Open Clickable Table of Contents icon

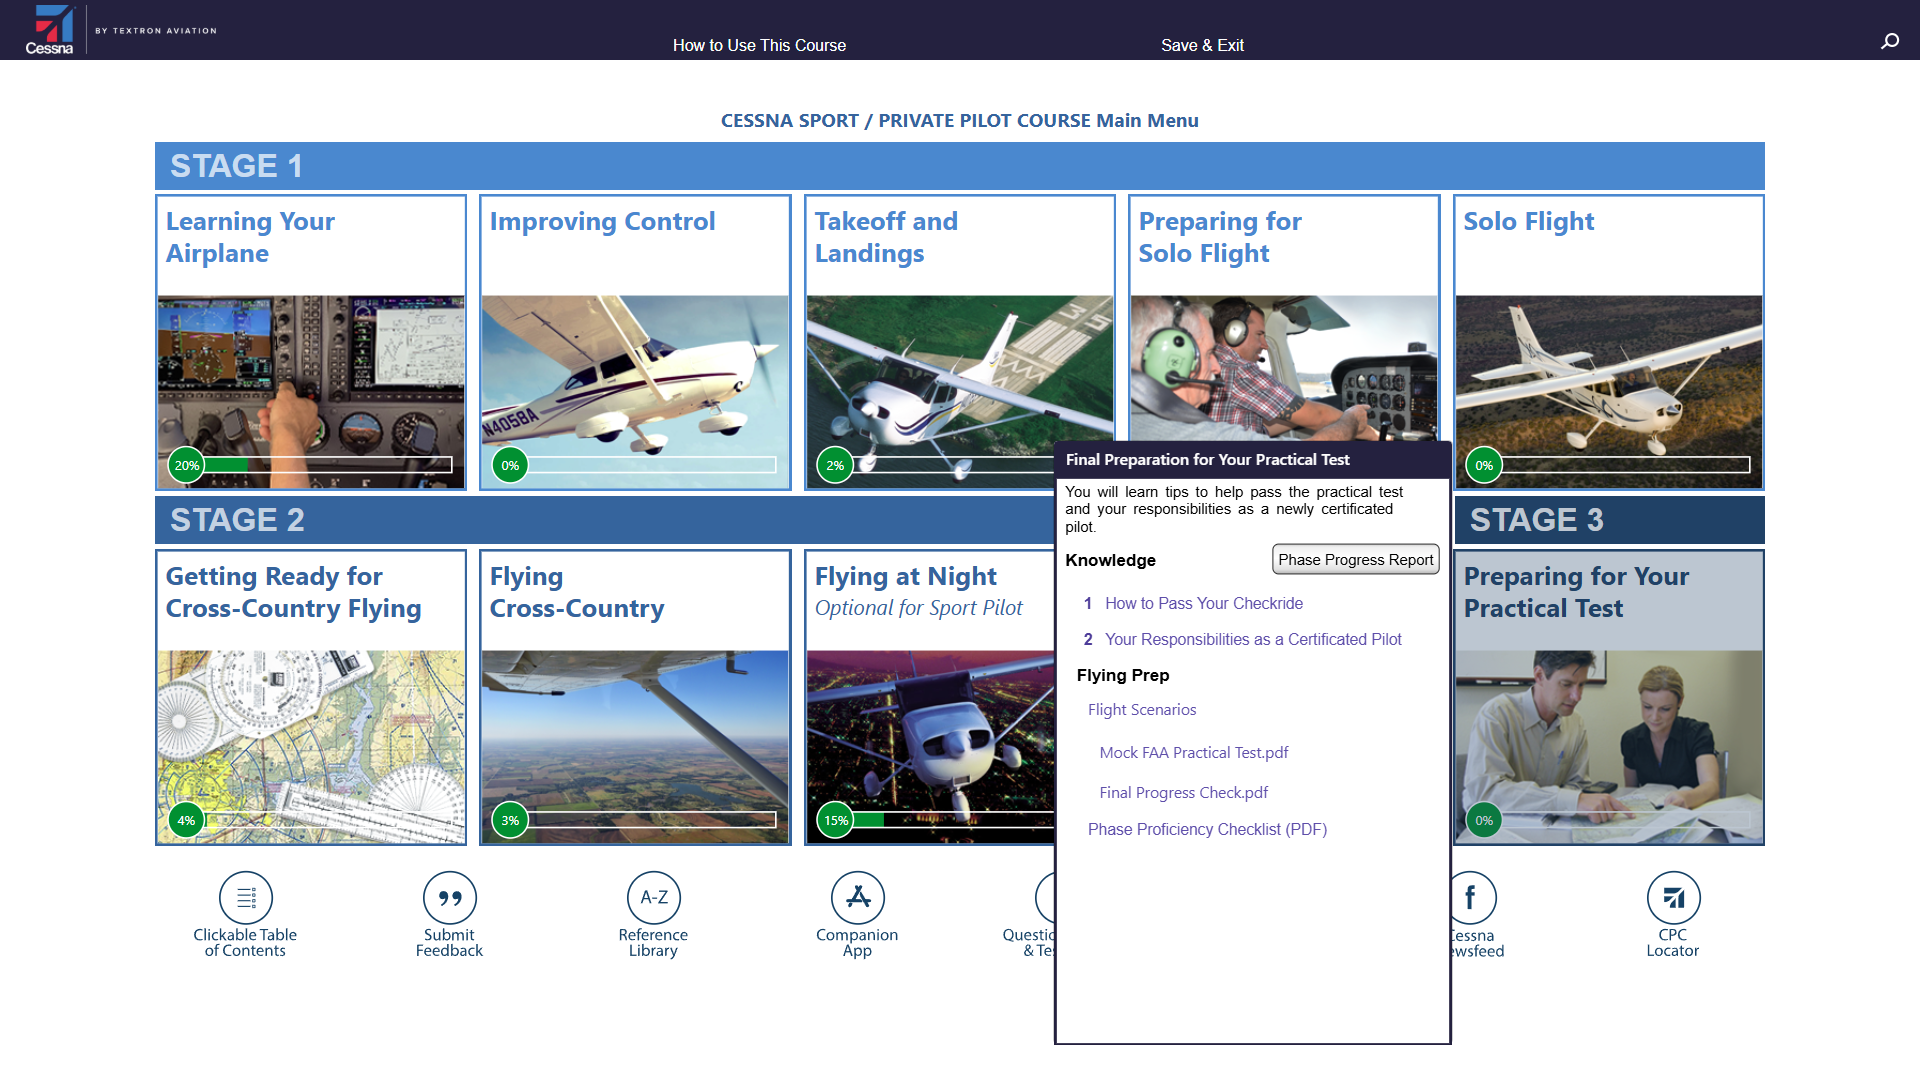245,898
